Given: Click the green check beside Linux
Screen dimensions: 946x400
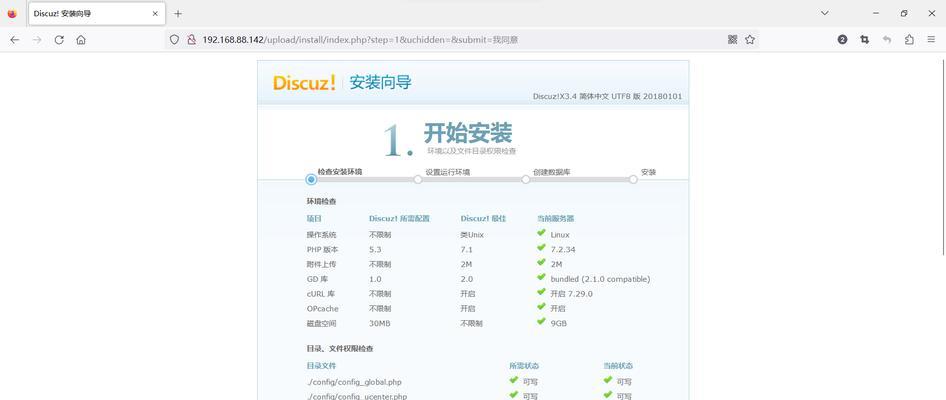Looking at the screenshot, I should click(x=541, y=233).
